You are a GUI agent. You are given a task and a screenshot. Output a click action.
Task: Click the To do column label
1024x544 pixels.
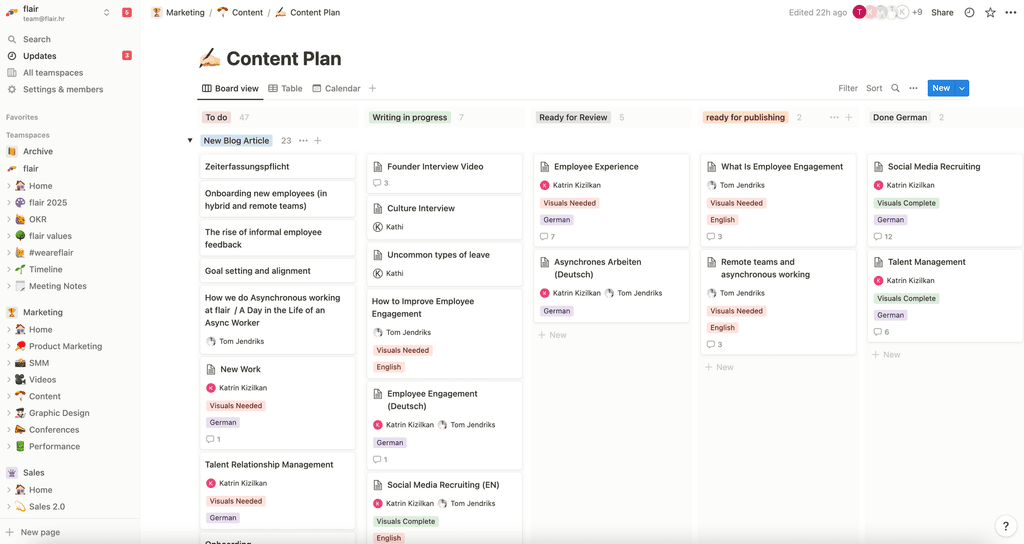point(216,118)
